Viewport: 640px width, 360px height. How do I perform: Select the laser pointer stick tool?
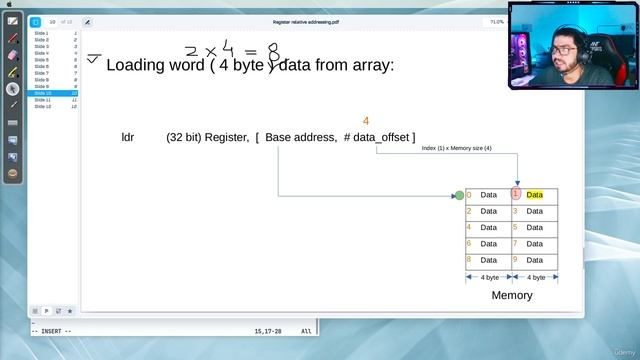[x=13, y=105]
